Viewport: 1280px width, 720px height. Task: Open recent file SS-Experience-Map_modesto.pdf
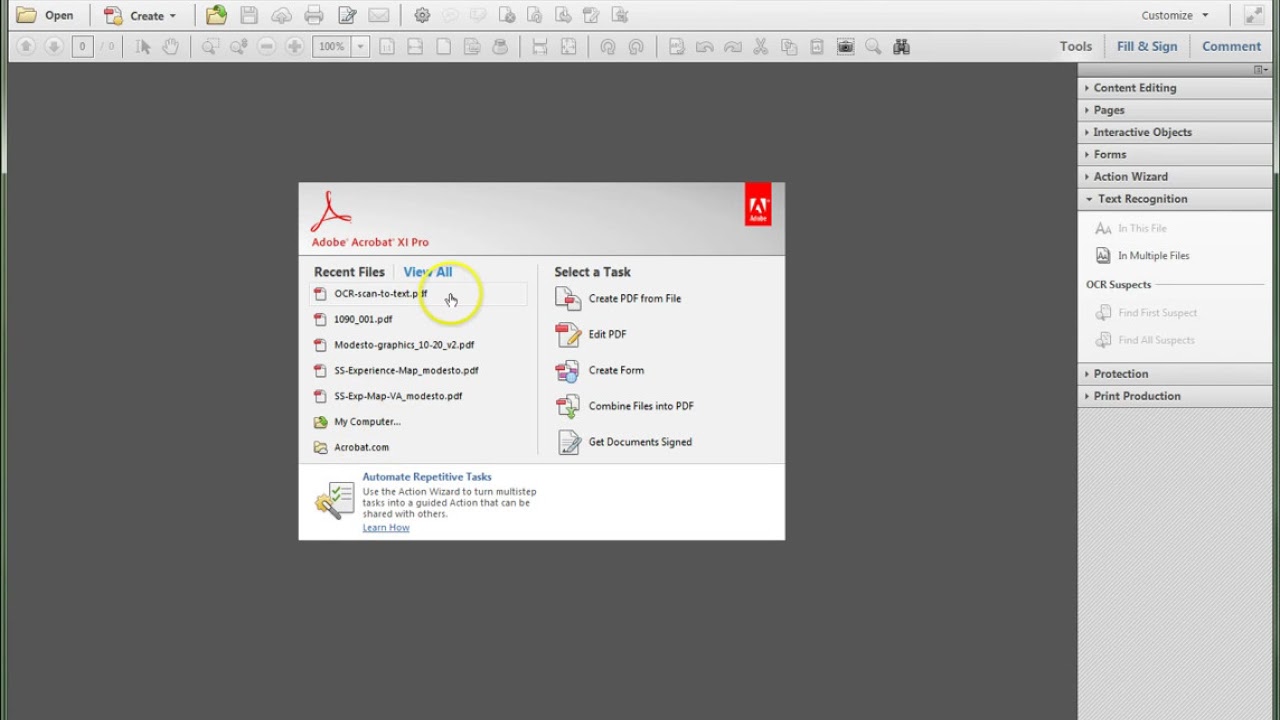click(406, 370)
